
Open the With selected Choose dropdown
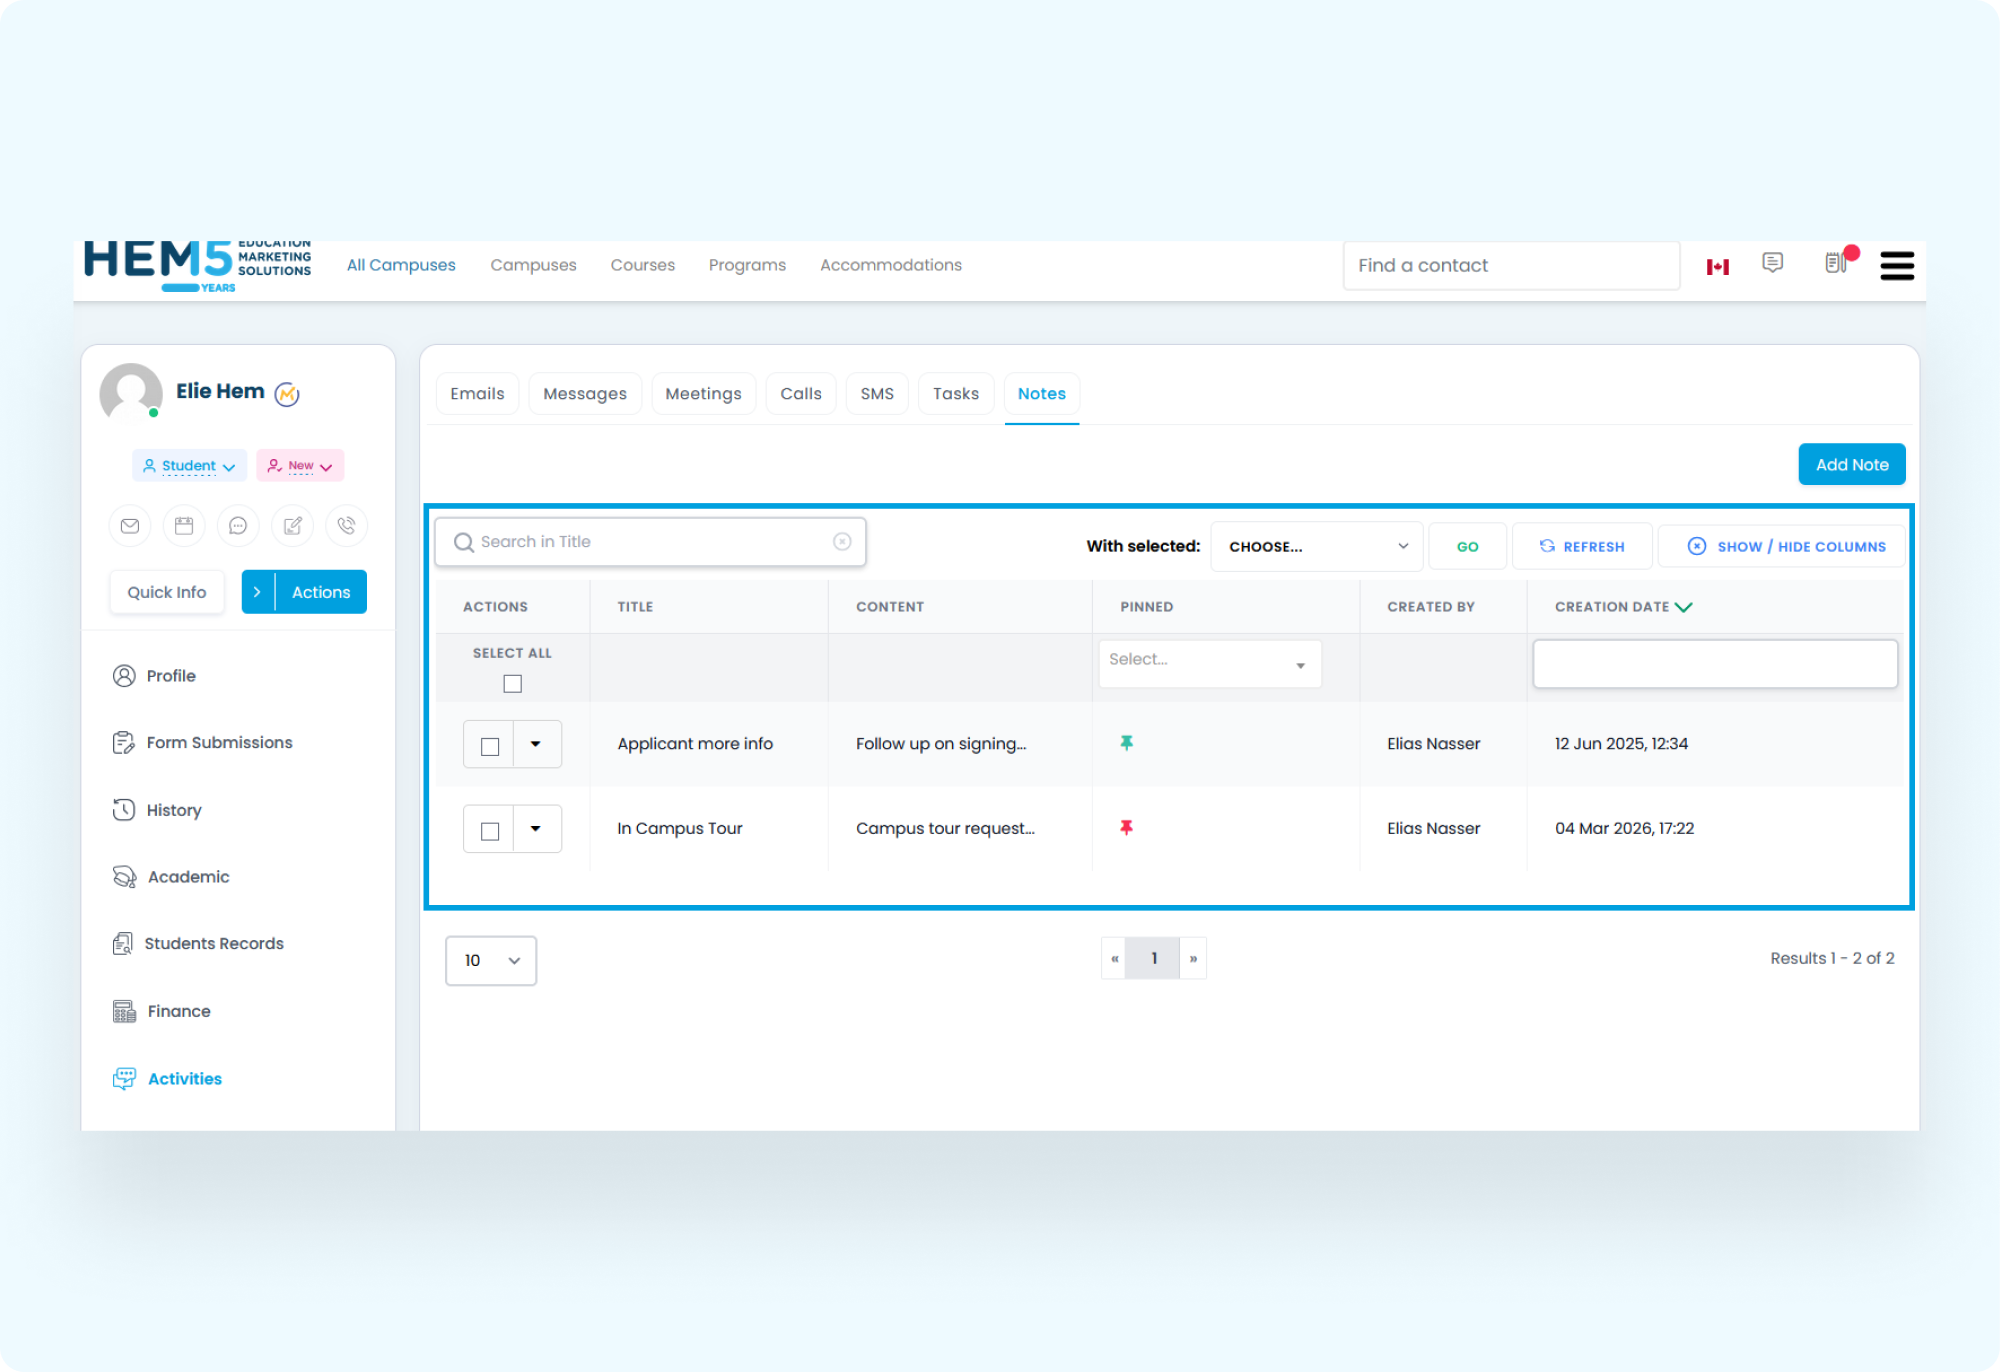point(1316,547)
